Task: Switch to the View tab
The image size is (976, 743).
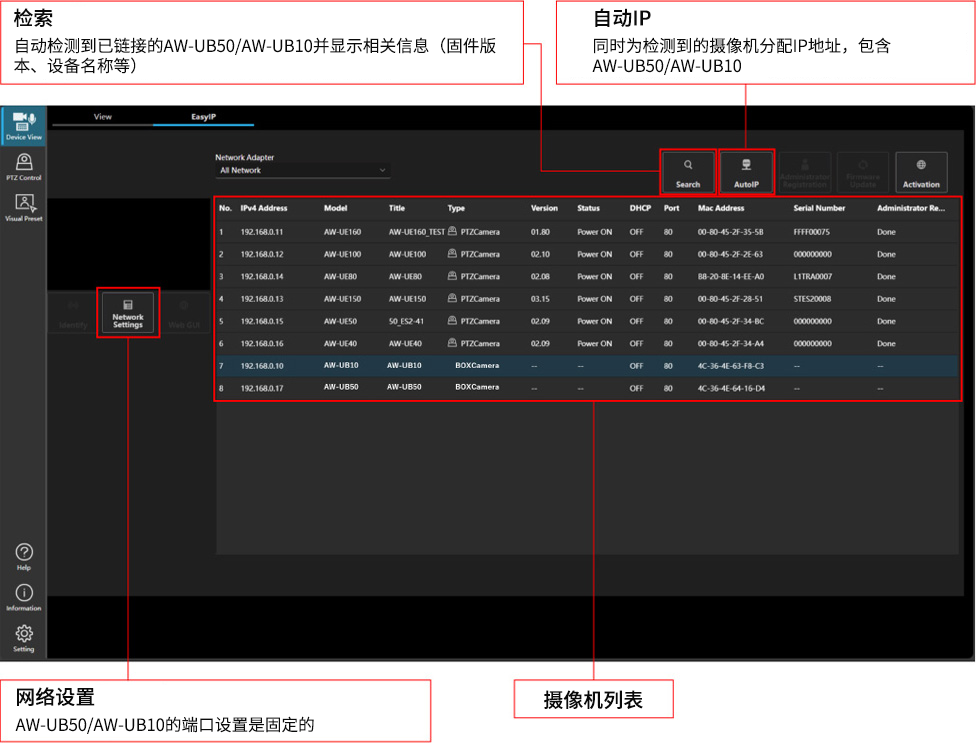Action: pos(103,117)
